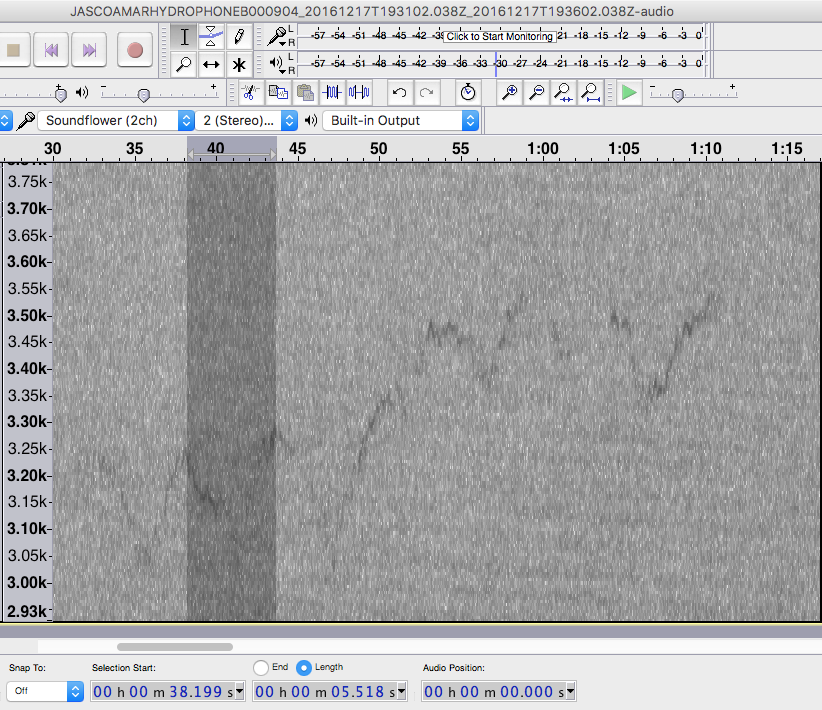822x710 pixels.
Task: Open the Snap To dropdown
Action: [x=45, y=691]
